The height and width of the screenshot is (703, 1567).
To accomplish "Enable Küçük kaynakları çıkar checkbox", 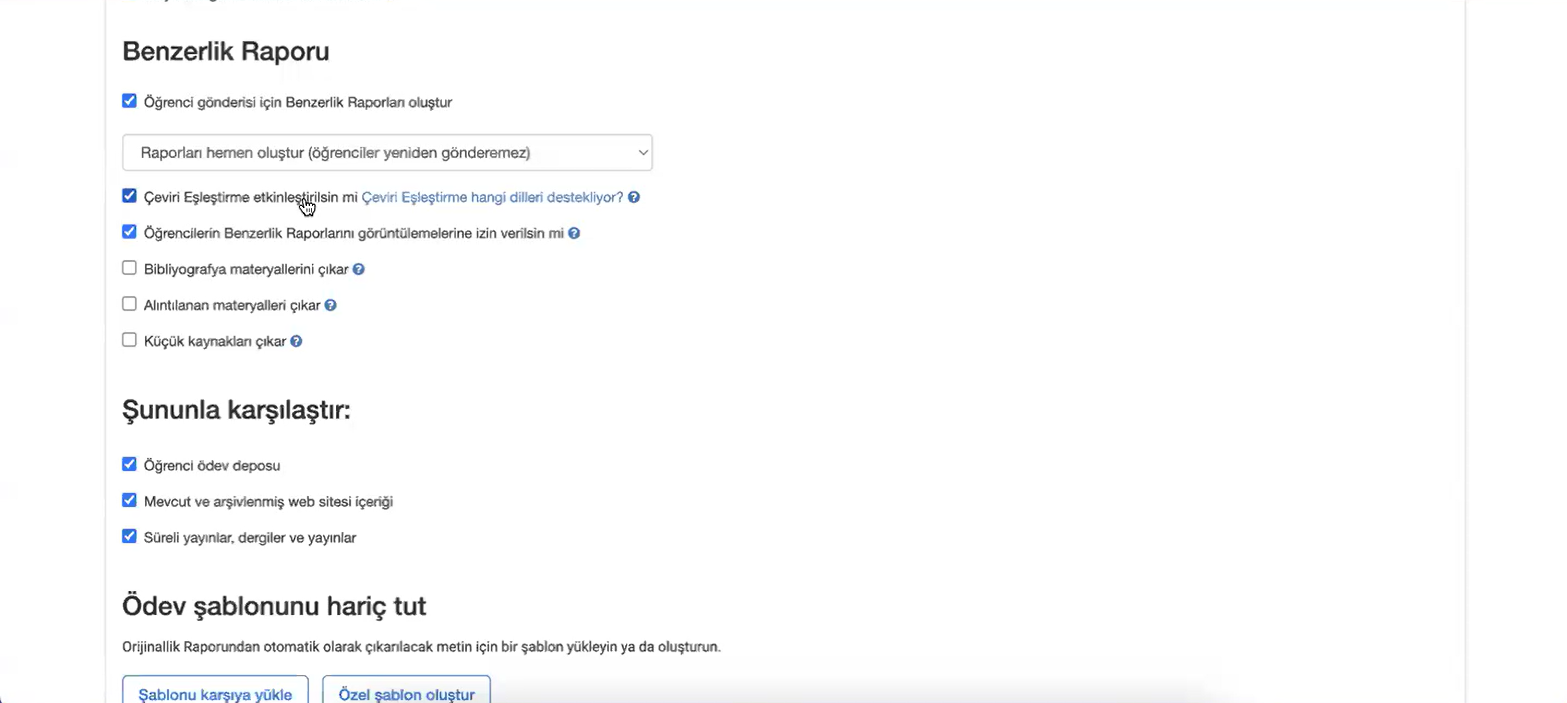I will (x=129, y=340).
